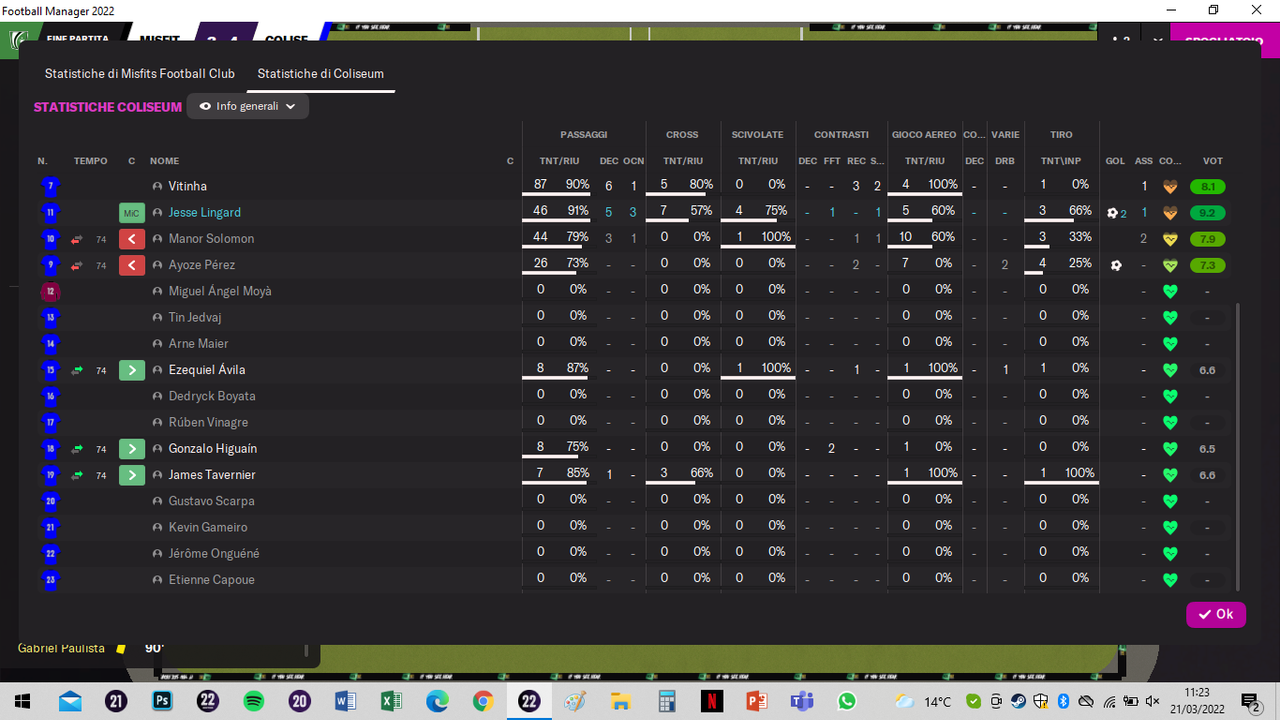Click the red substituted-off arrow for Ayoze Pérez
Screen dimensions: 1280x720
pyautogui.click(x=132, y=265)
